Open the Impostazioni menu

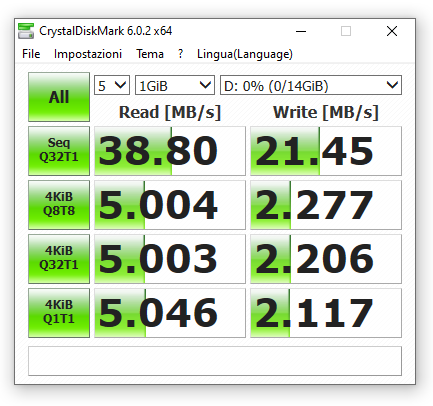point(88,54)
